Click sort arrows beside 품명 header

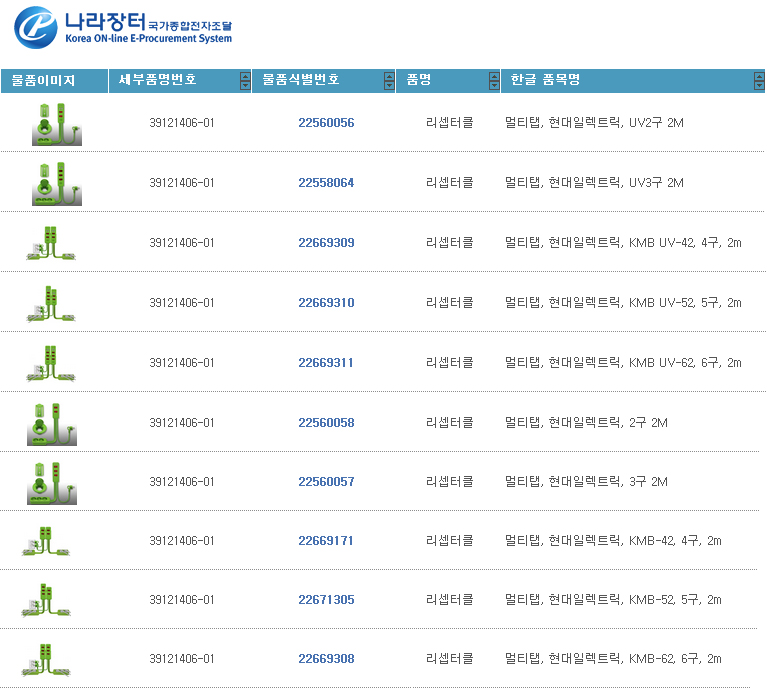494,81
